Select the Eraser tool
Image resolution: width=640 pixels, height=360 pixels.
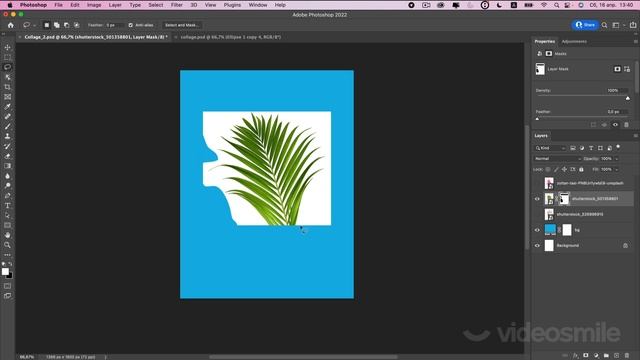click(x=7, y=156)
